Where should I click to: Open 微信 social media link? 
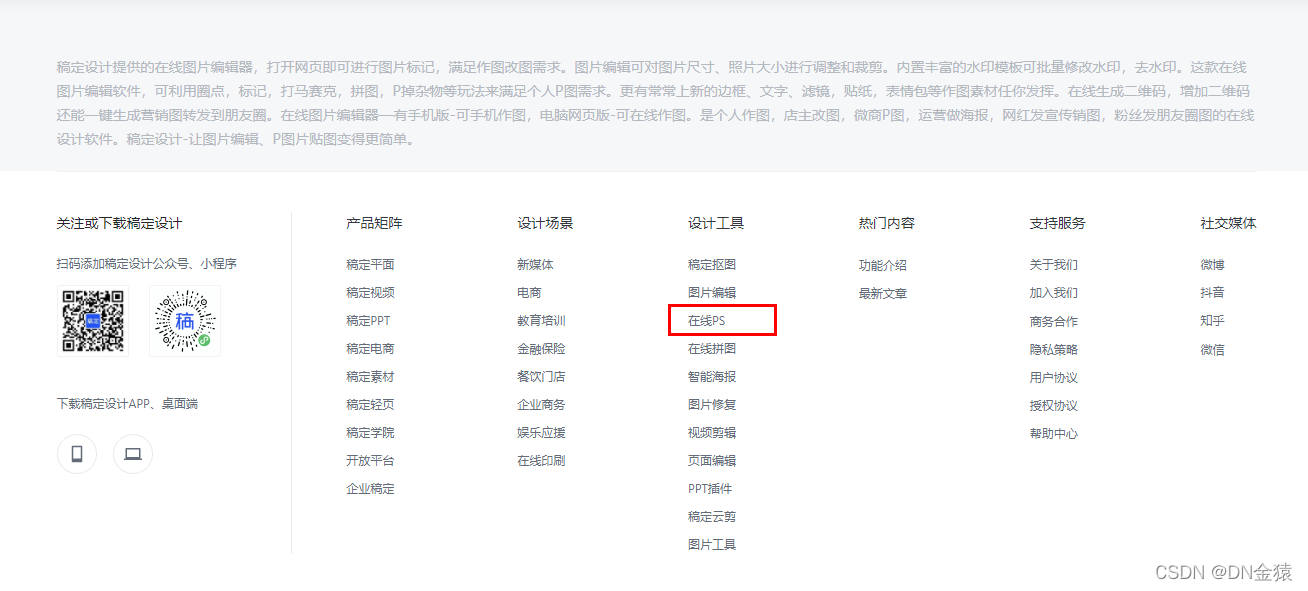(1213, 350)
